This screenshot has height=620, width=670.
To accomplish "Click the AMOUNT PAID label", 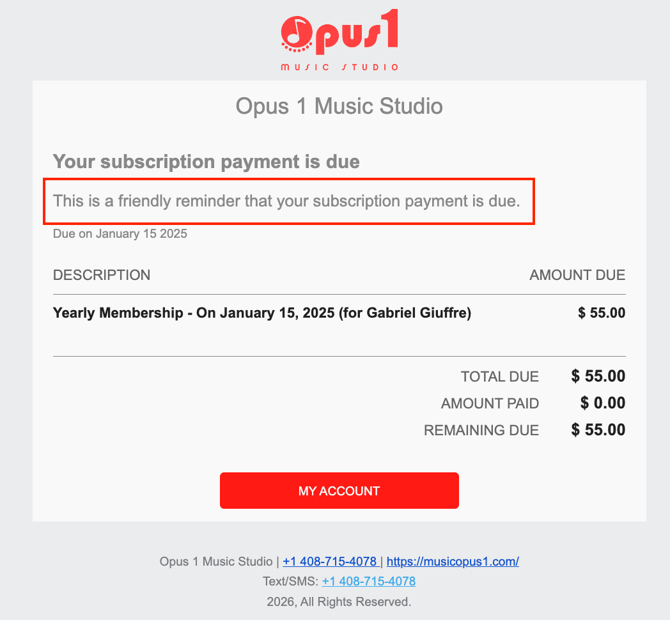I will click(x=490, y=404).
